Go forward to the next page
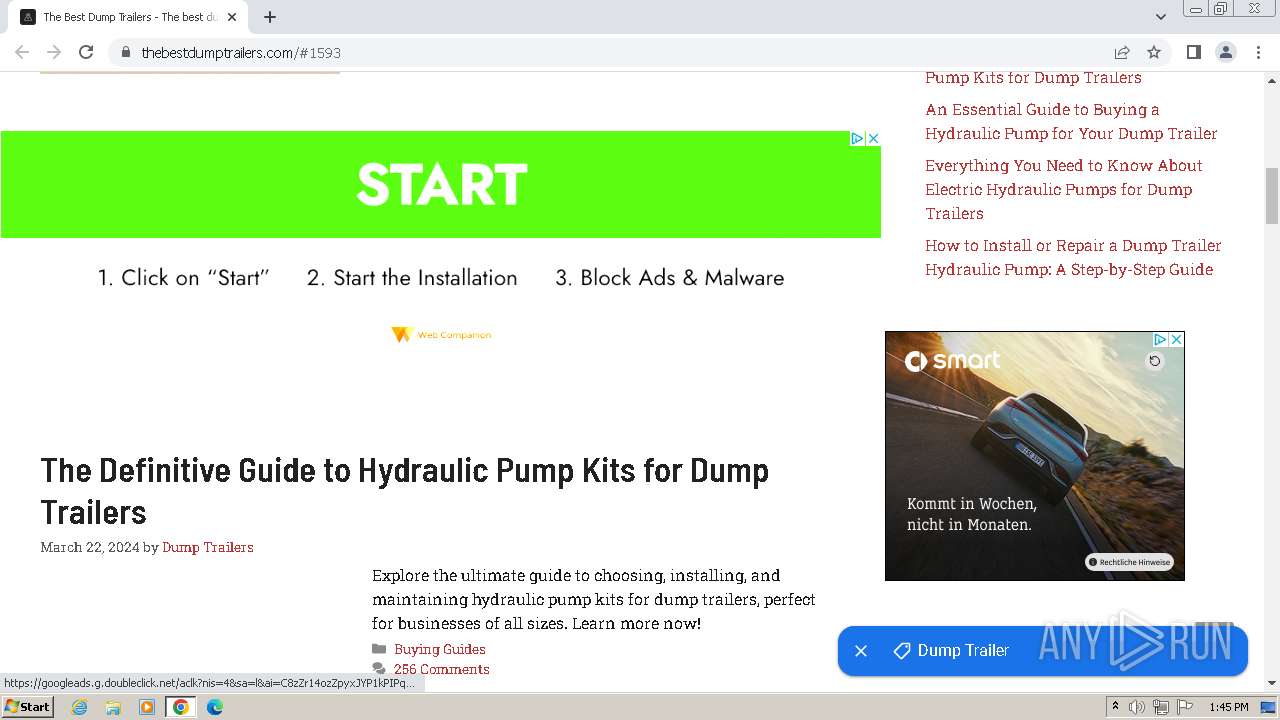The width and height of the screenshot is (1280, 720). 54,52
